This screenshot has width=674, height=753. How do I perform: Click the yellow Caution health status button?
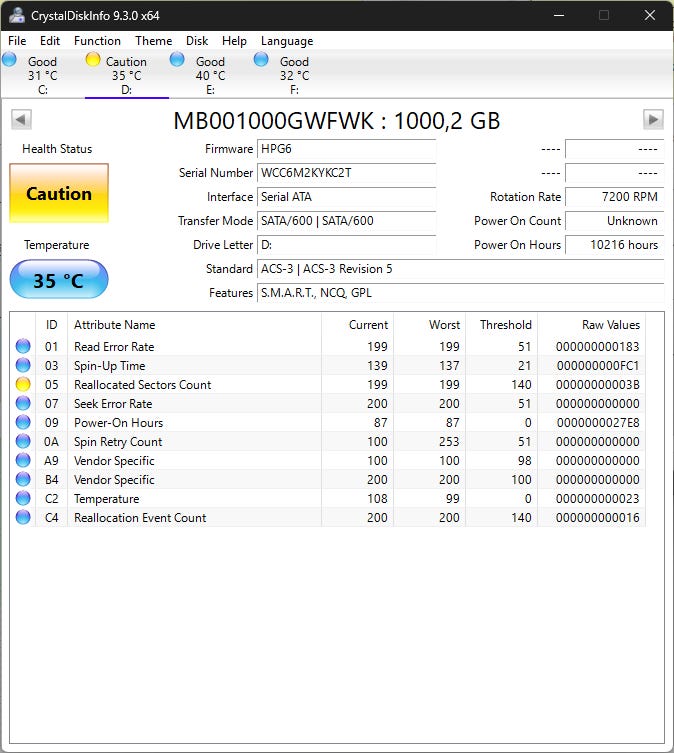pyautogui.click(x=58, y=194)
